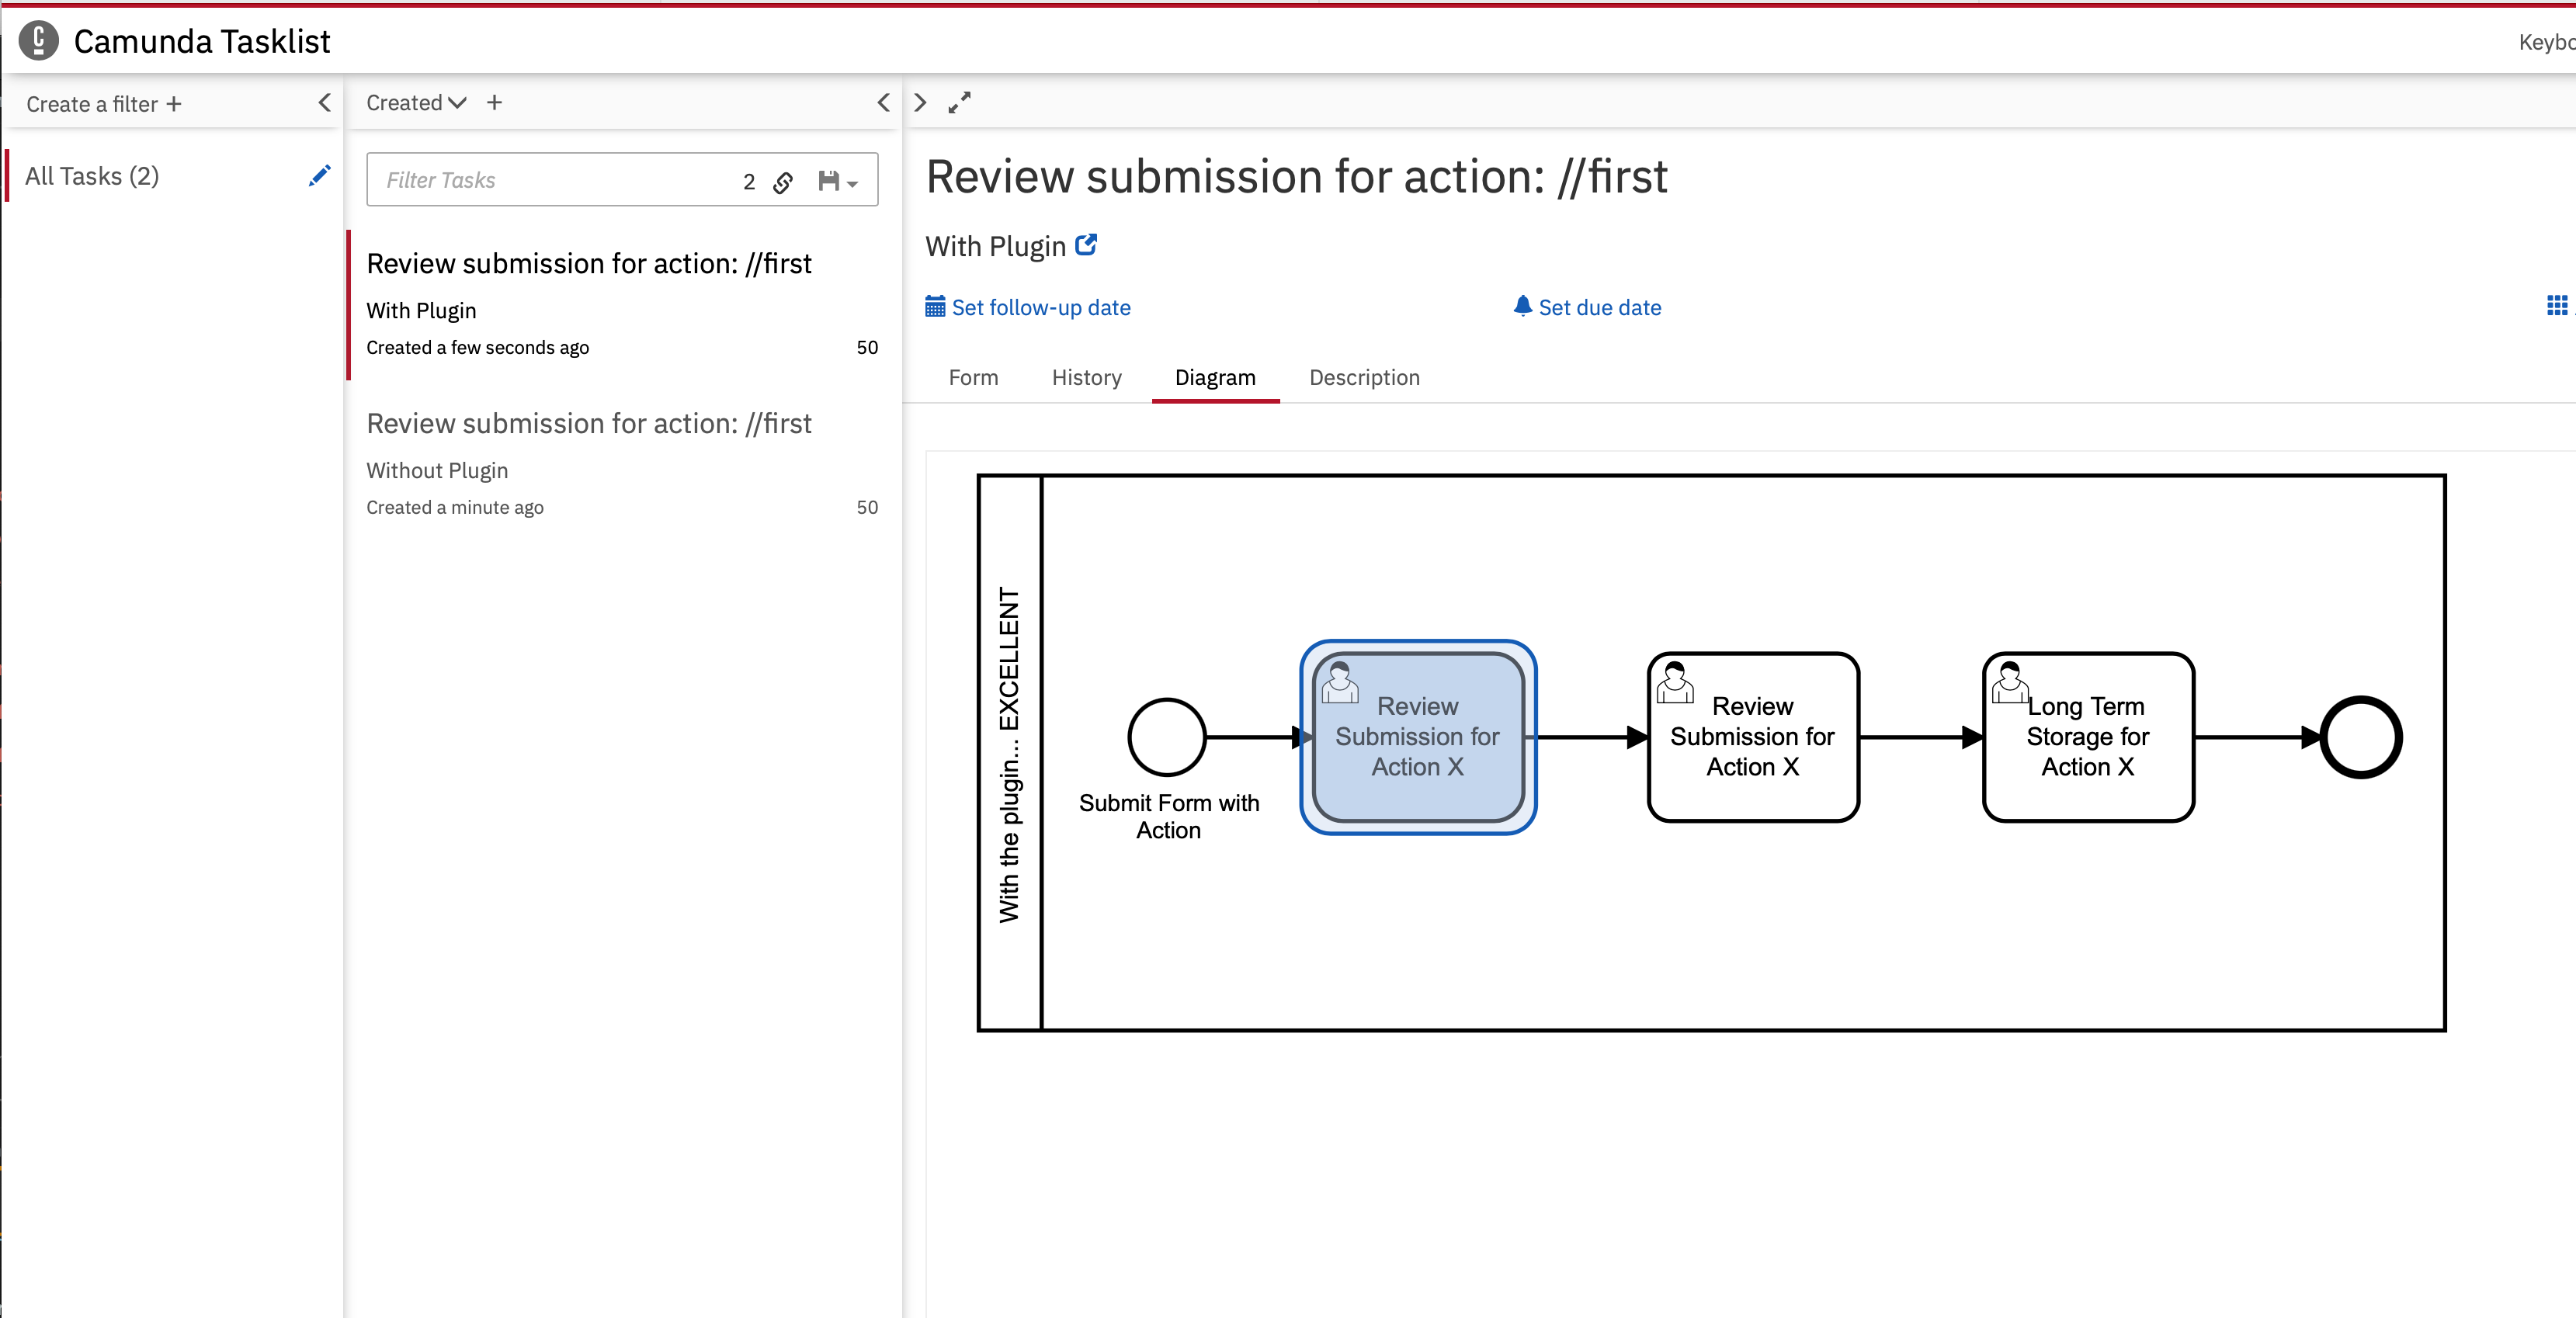The image size is (2576, 1318).
Task: Add a sorting criterion with plus icon
Action: [494, 103]
